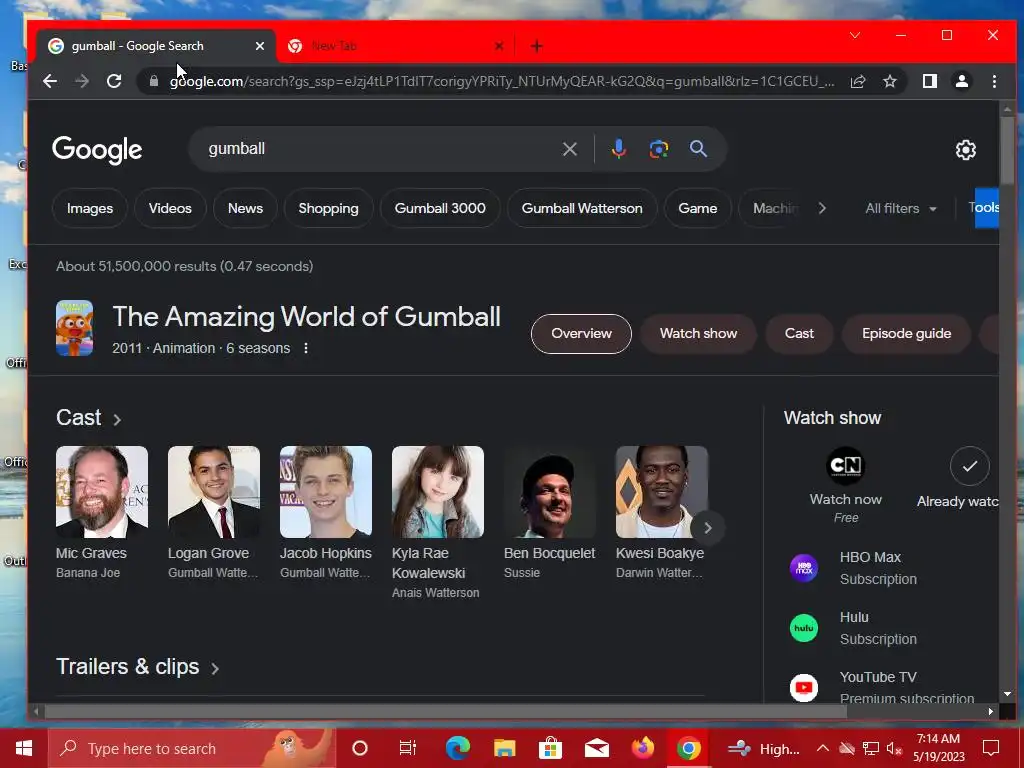Open the Episode guide chip

click(x=906, y=334)
